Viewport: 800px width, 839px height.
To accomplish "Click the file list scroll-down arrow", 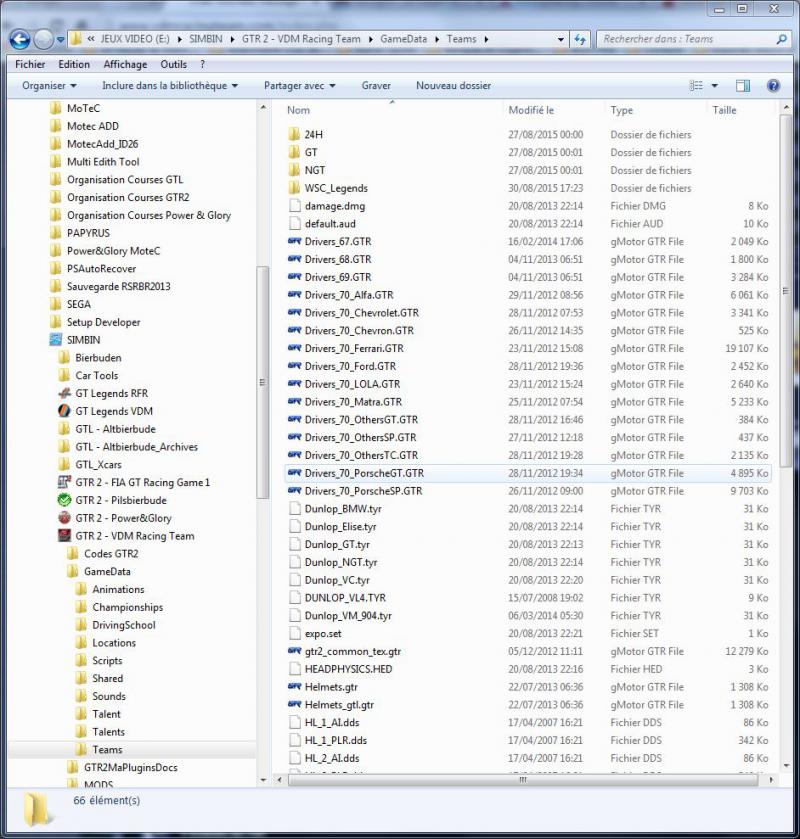I will click(786, 766).
